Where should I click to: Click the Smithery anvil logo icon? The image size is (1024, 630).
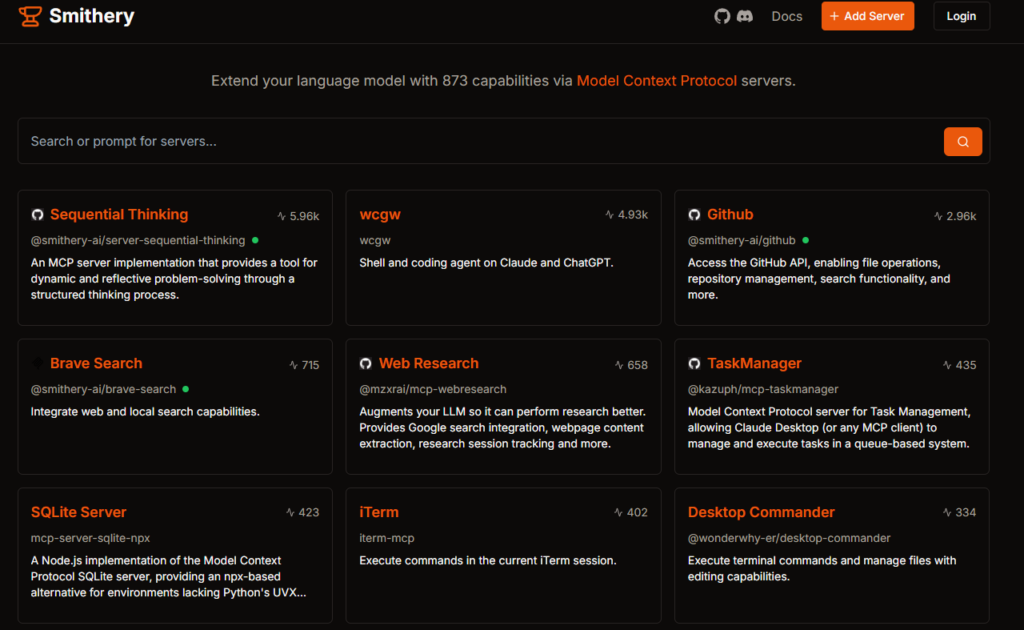tap(30, 16)
